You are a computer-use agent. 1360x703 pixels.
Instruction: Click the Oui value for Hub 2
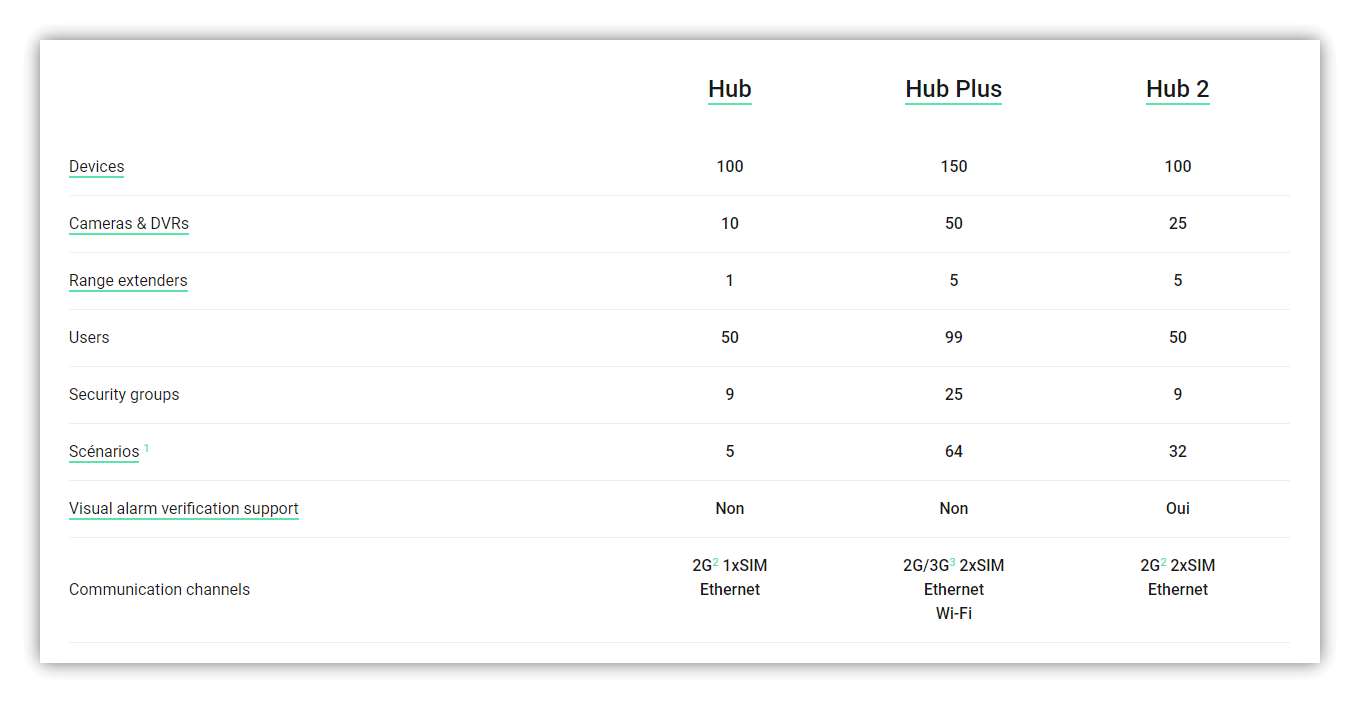[x=1177, y=509]
